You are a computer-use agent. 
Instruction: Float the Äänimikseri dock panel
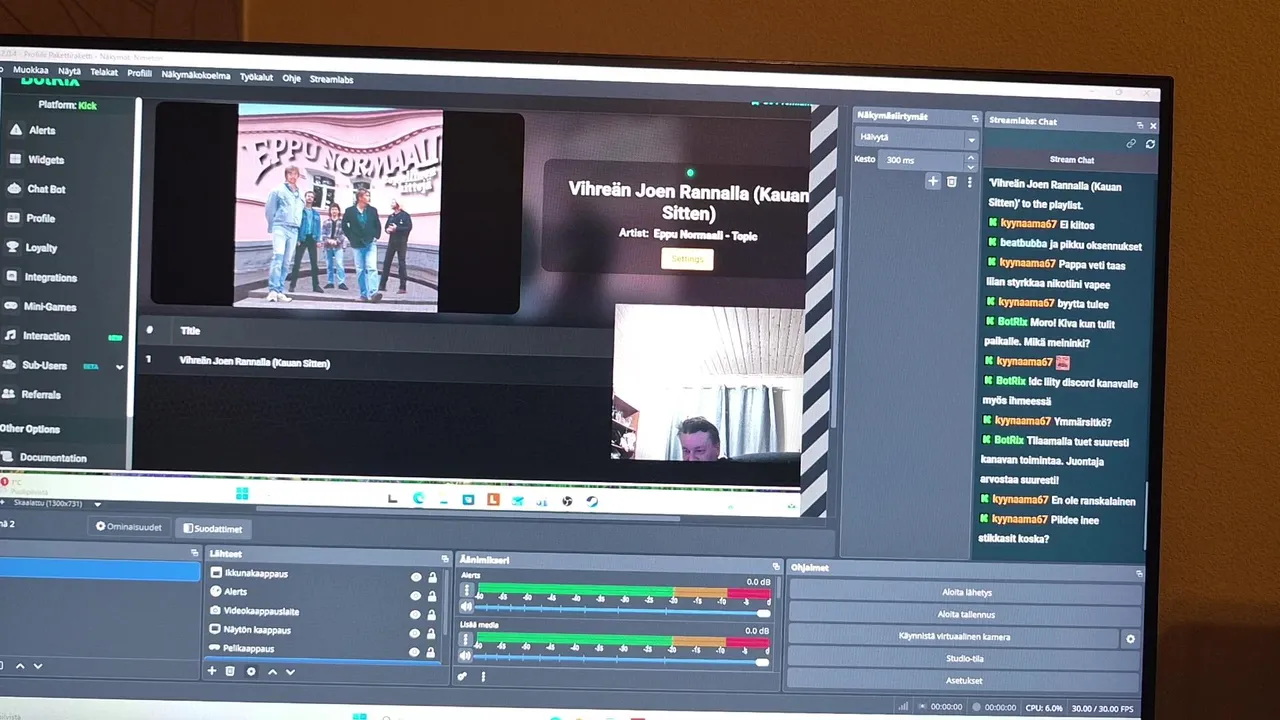tap(774, 565)
